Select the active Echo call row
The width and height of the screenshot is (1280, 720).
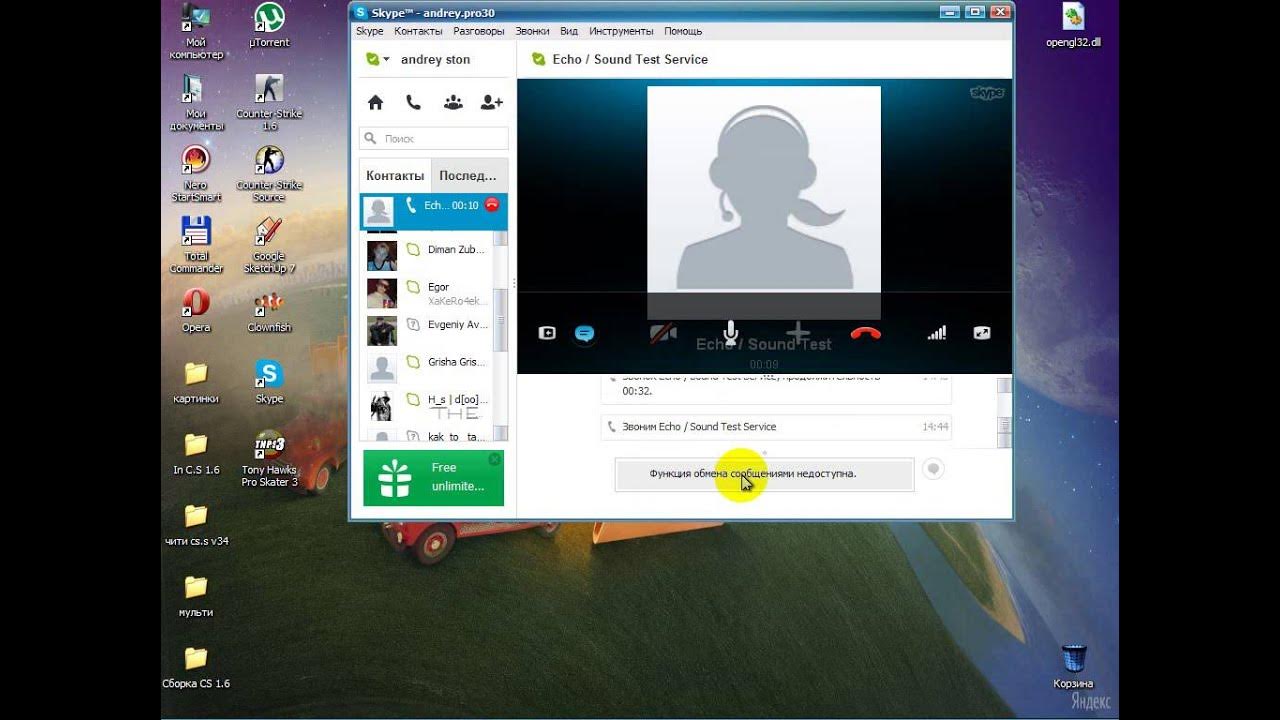point(434,211)
